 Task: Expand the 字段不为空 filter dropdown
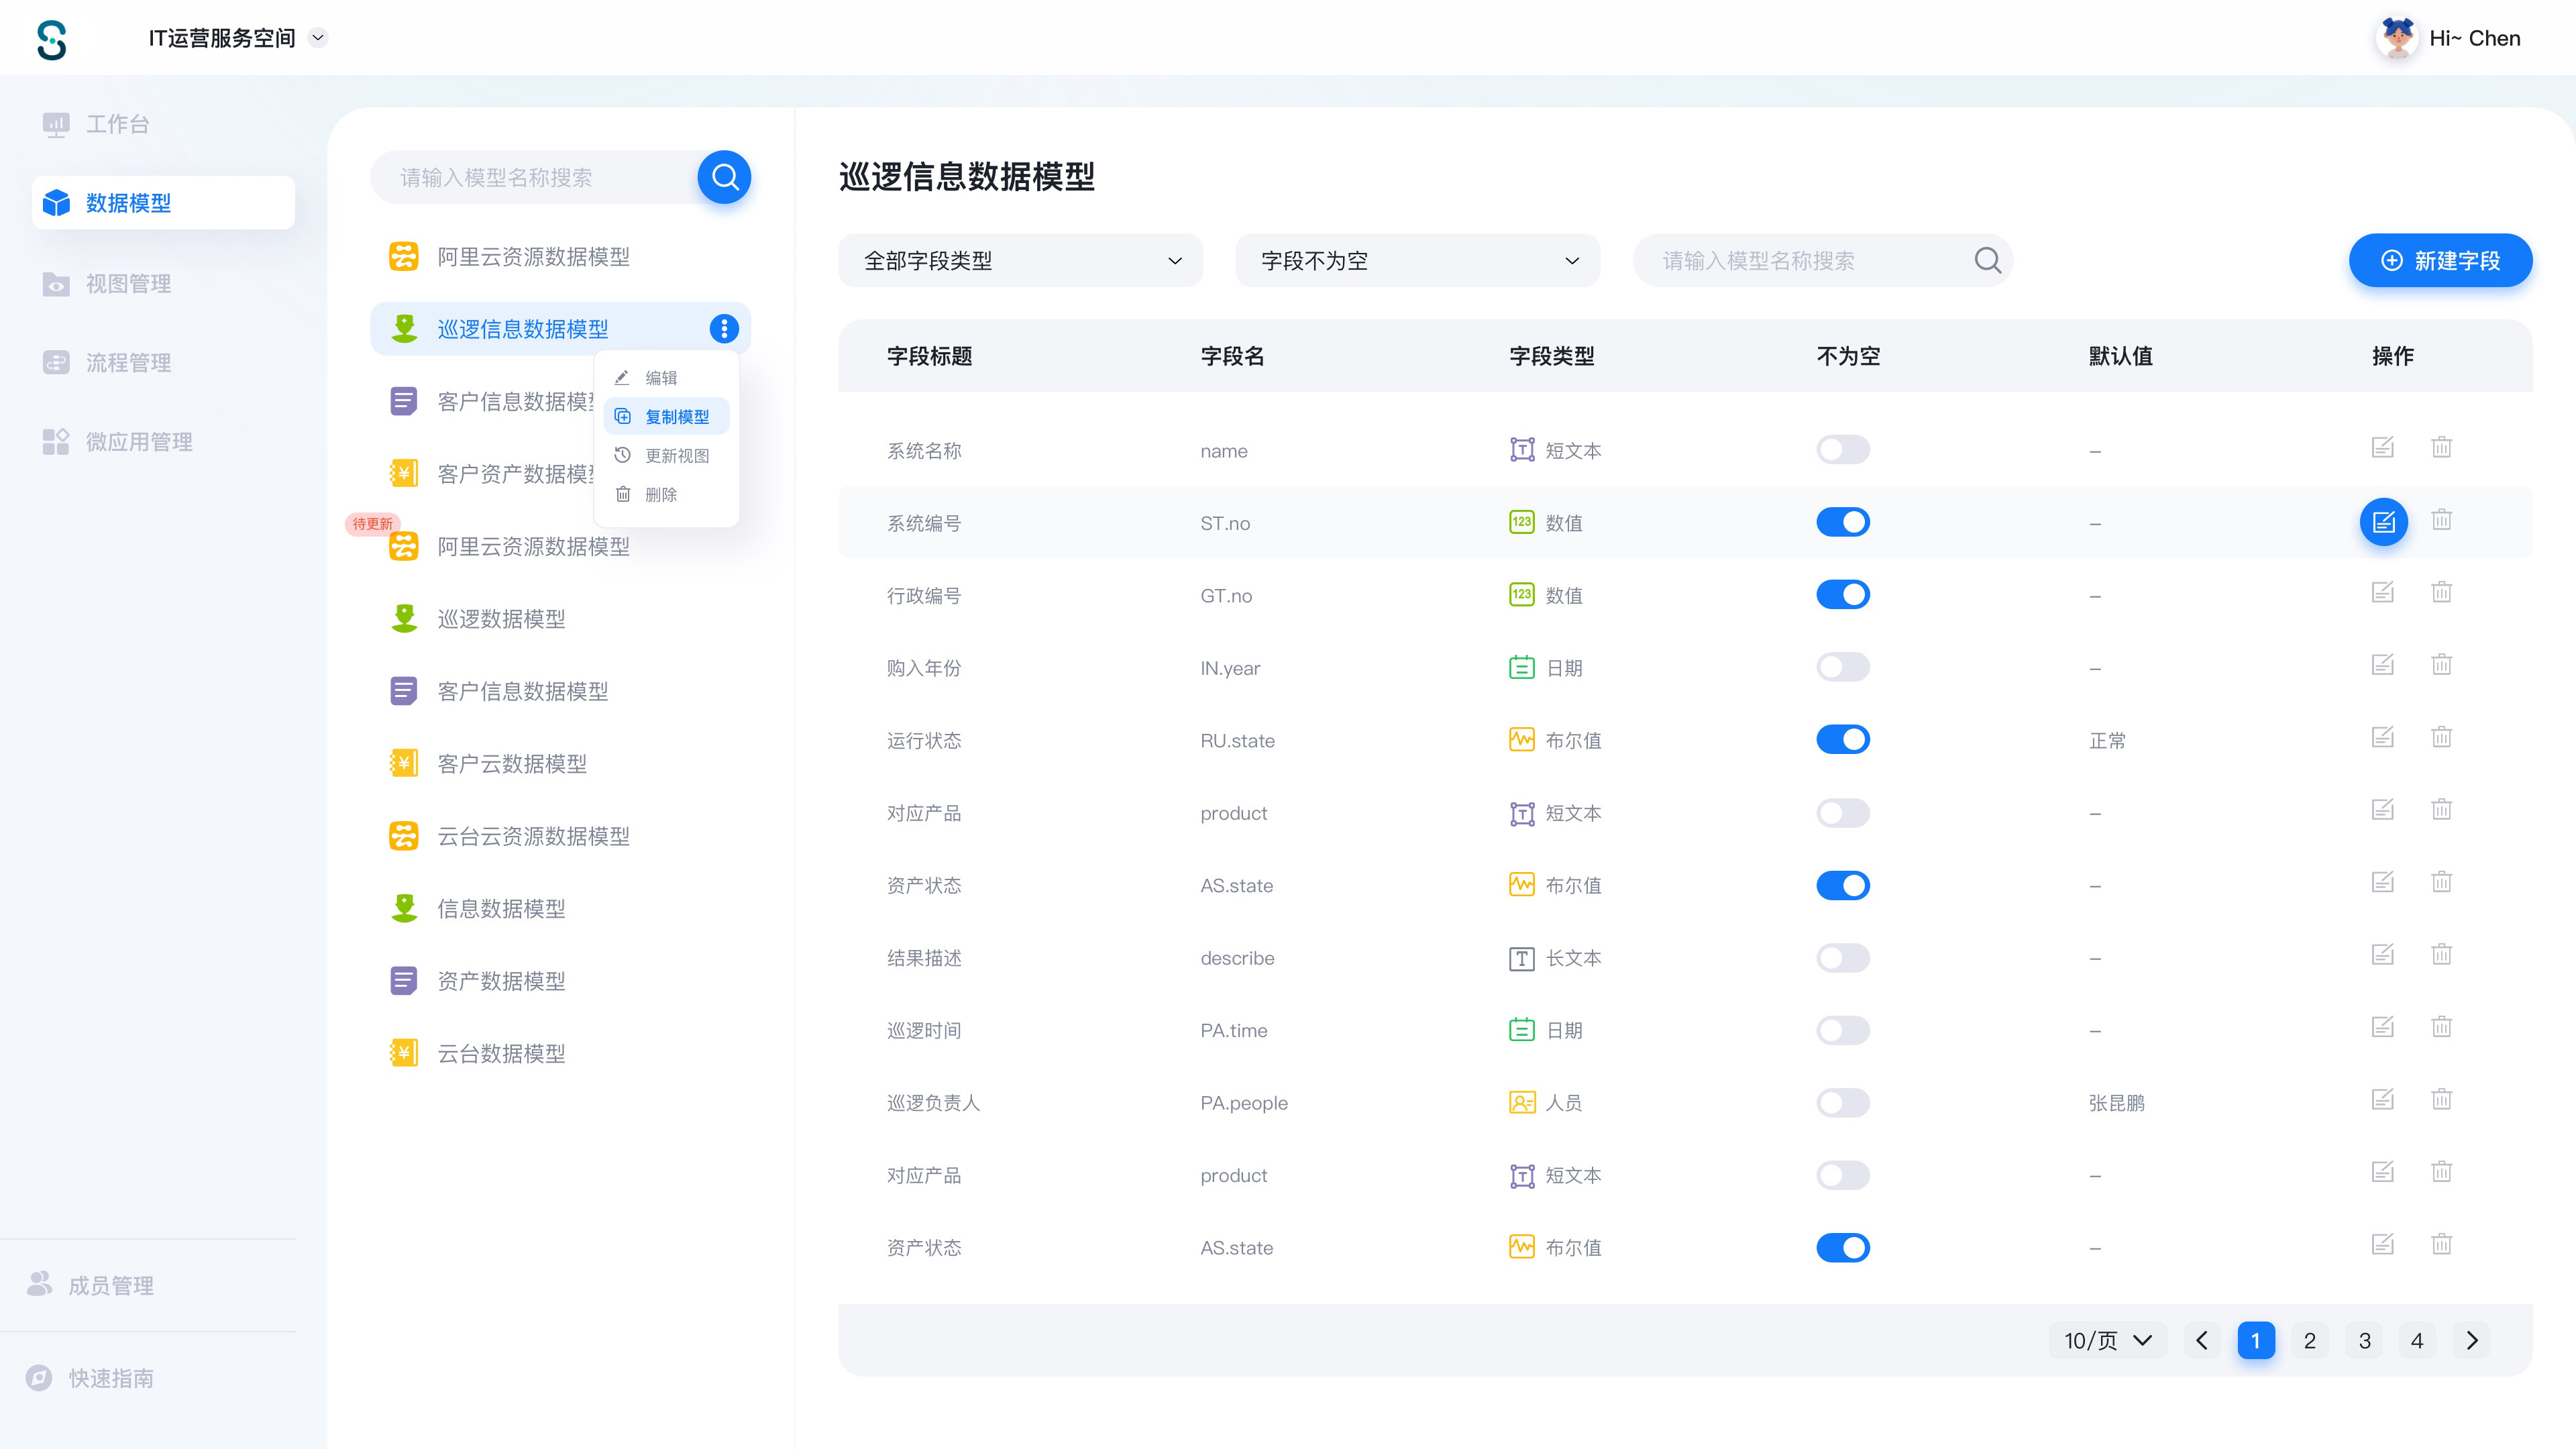[x=1417, y=261]
